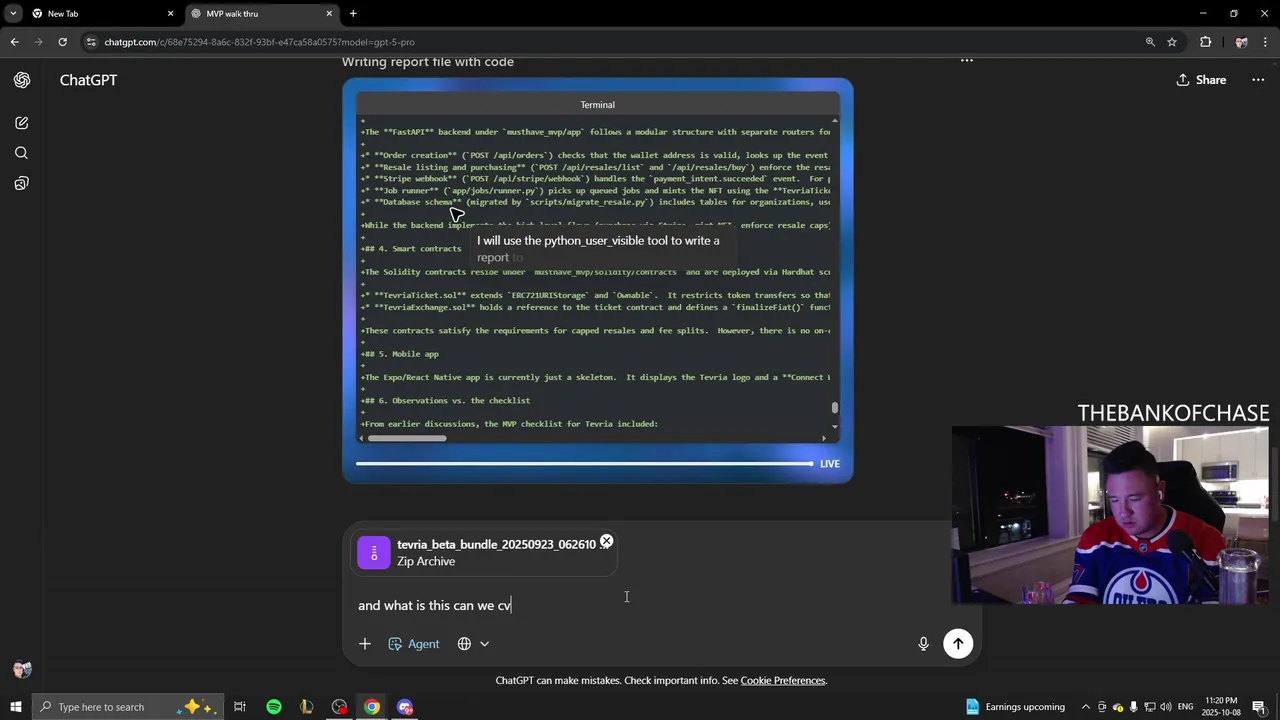Image resolution: width=1280 pixels, height=720 pixels.
Task: Click the taskbar search box
Action: click(128, 707)
